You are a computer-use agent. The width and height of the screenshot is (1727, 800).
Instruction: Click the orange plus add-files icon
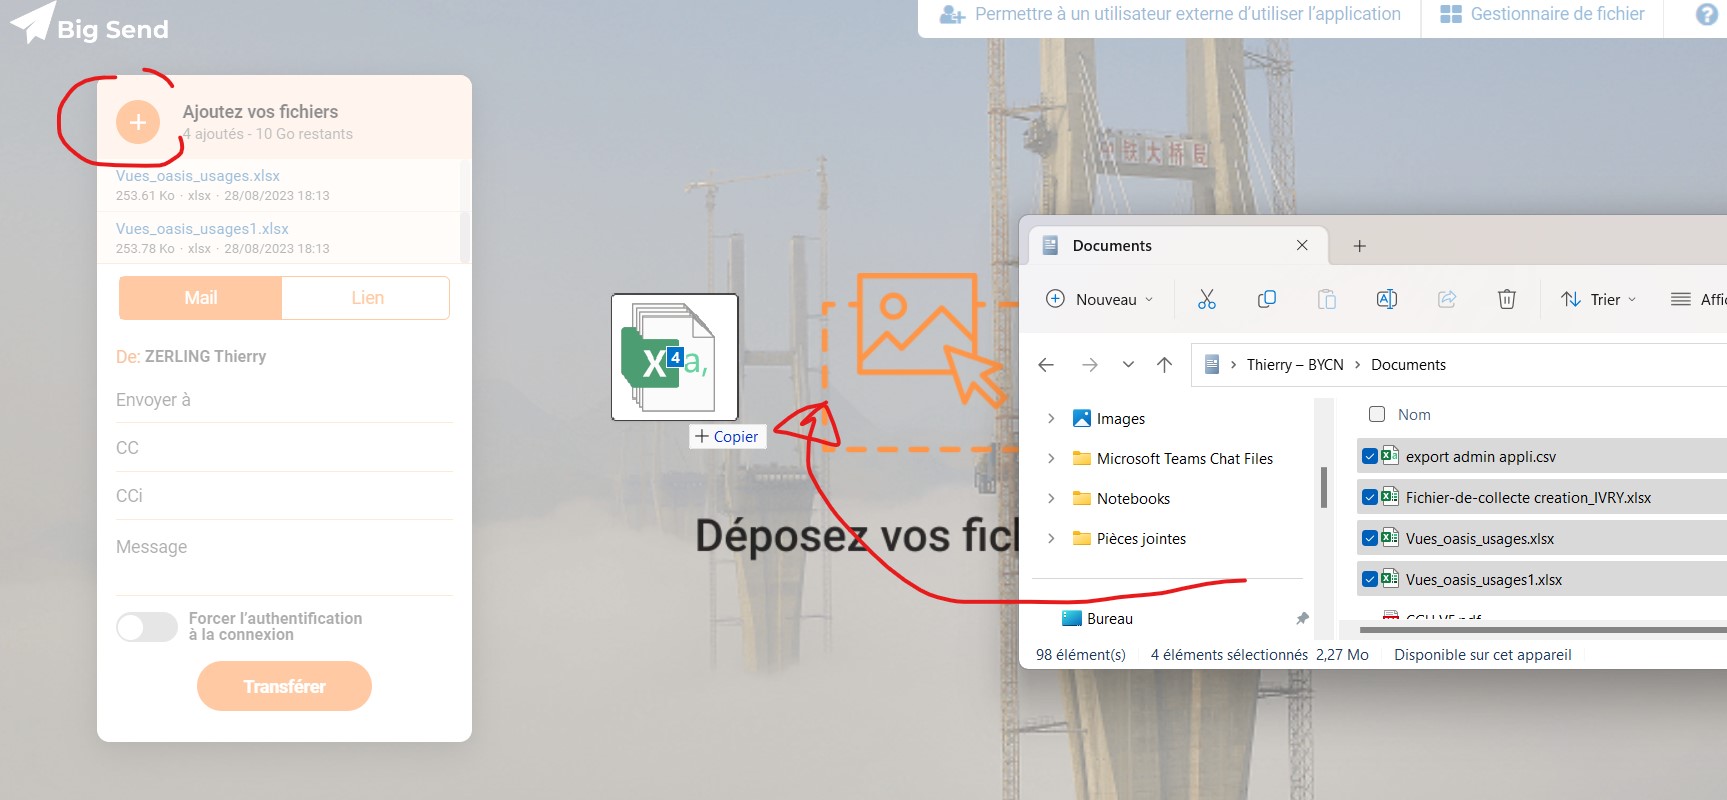point(138,122)
